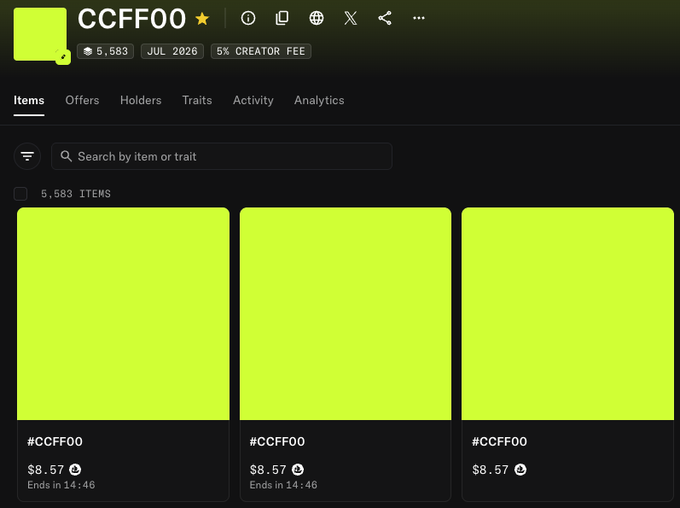
Task: Go to the Traits tab
Action: 197,100
